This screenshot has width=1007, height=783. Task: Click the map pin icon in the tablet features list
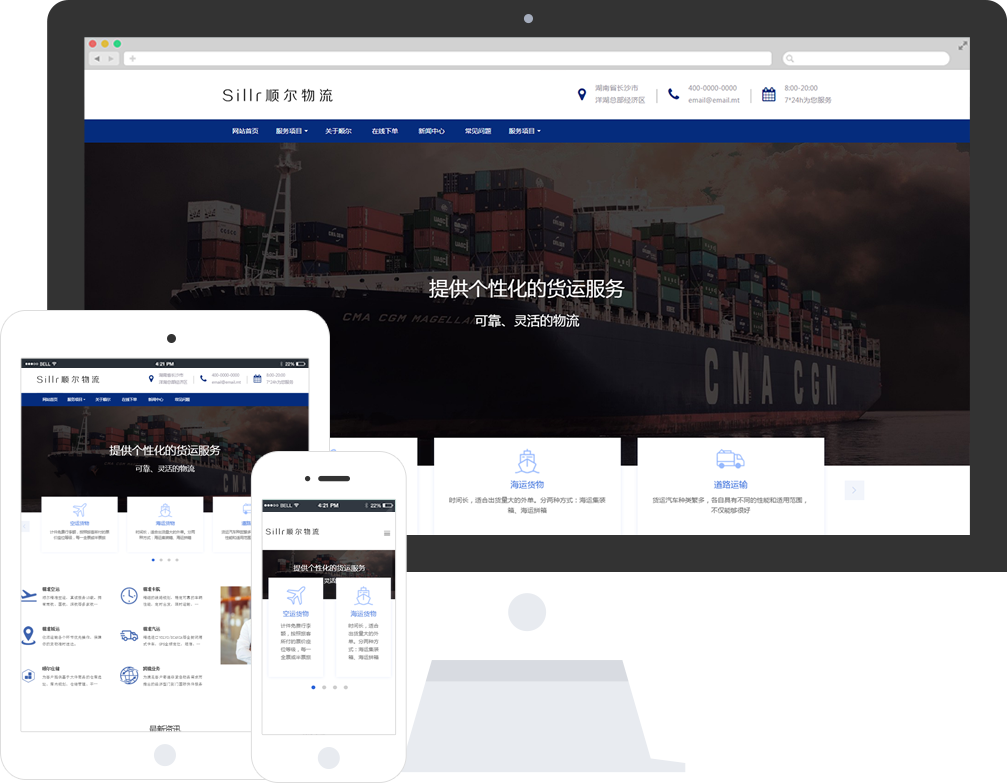[28, 635]
